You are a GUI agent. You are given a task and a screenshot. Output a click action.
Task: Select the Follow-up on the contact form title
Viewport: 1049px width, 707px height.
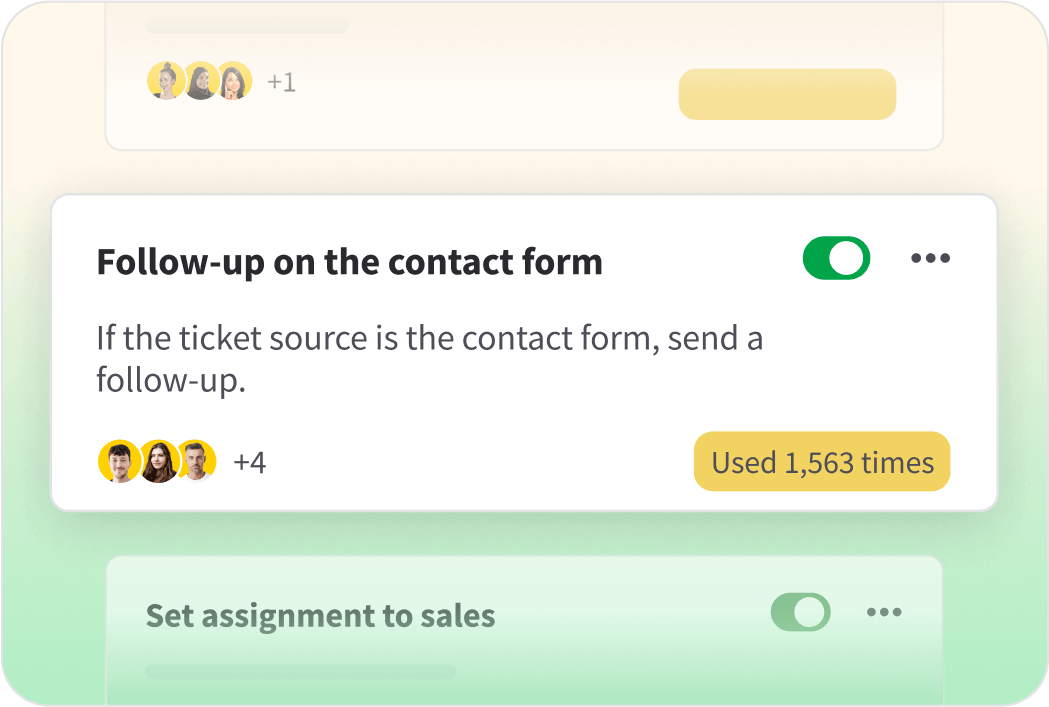[349, 261]
